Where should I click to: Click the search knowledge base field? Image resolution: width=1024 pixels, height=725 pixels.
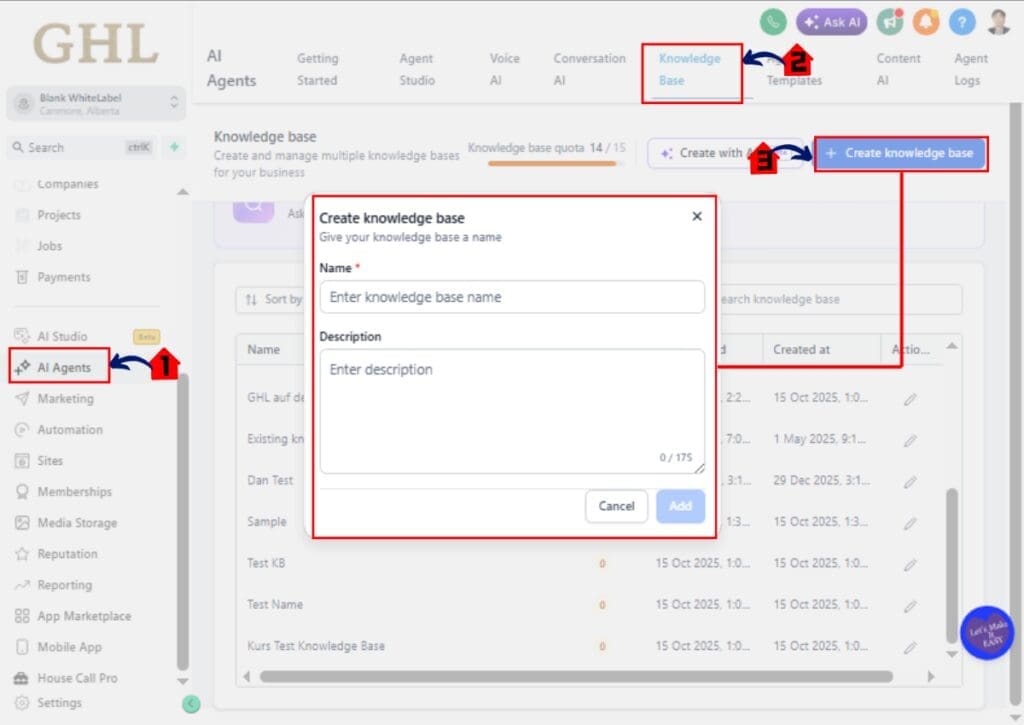tap(839, 299)
